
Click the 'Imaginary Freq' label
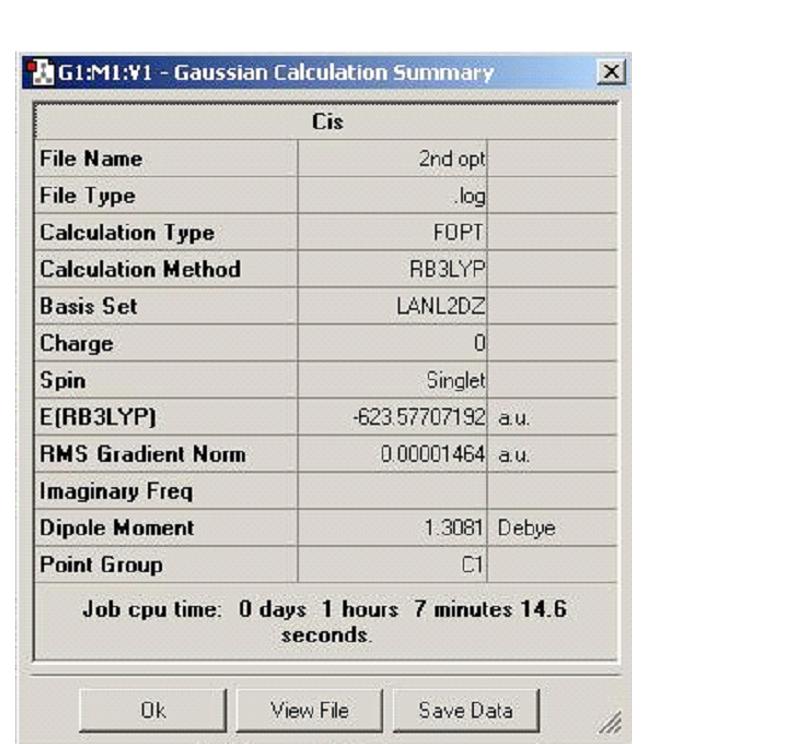pyautogui.click(x=116, y=491)
